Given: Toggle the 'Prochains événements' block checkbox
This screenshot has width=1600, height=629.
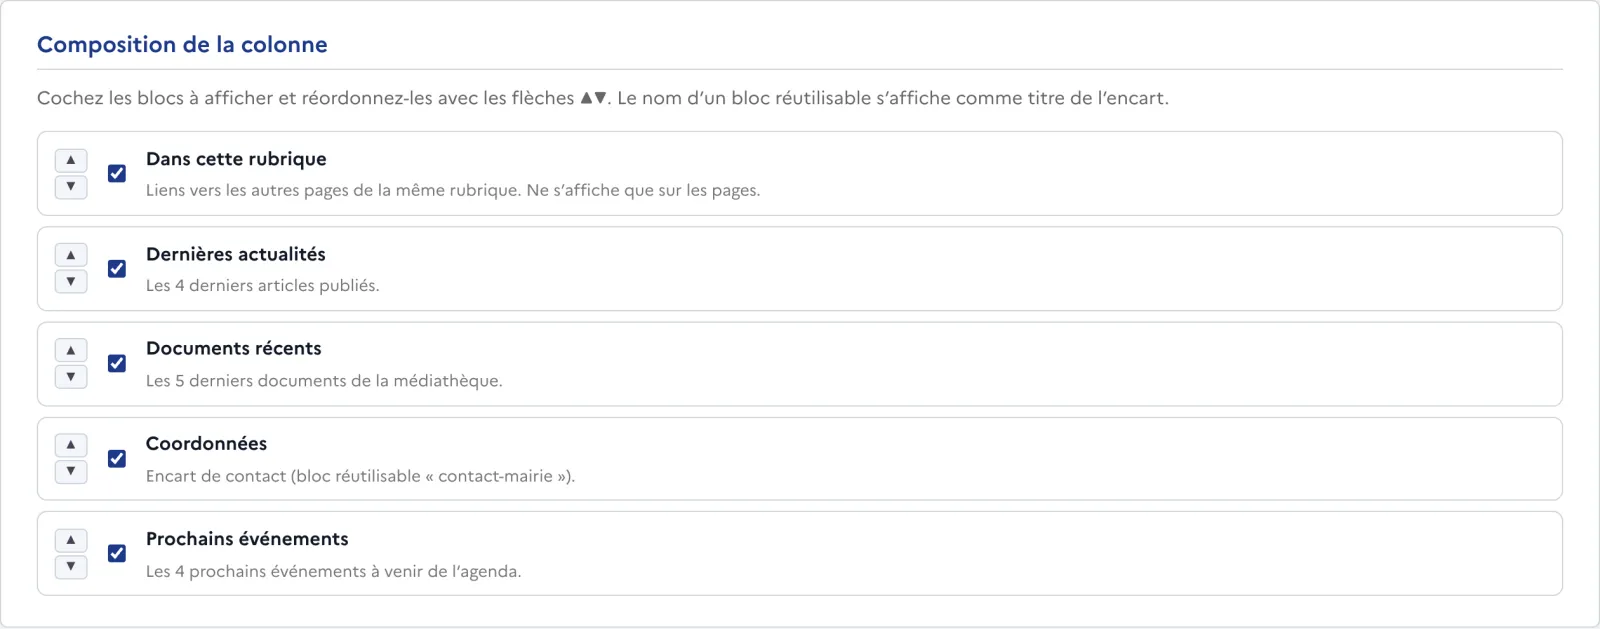Looking at the screenshot, I should (x=117, y=553).
